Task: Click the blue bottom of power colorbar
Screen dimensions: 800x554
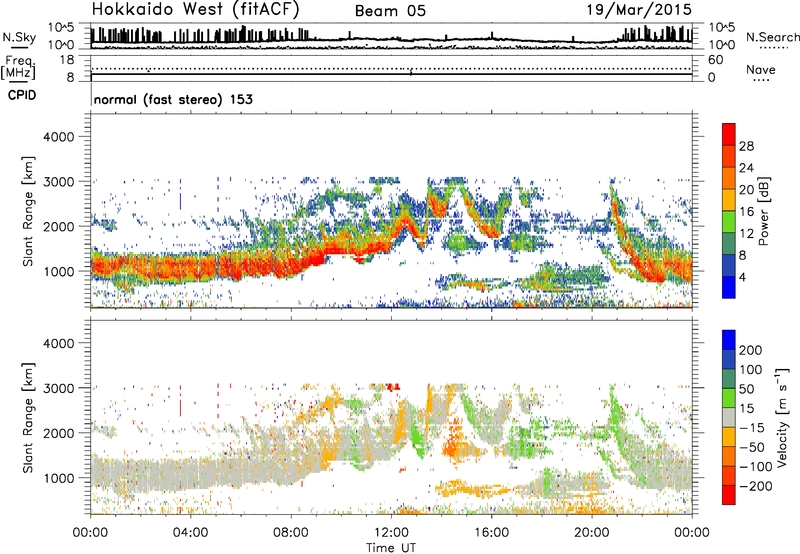Action: (x=729, y=287)
